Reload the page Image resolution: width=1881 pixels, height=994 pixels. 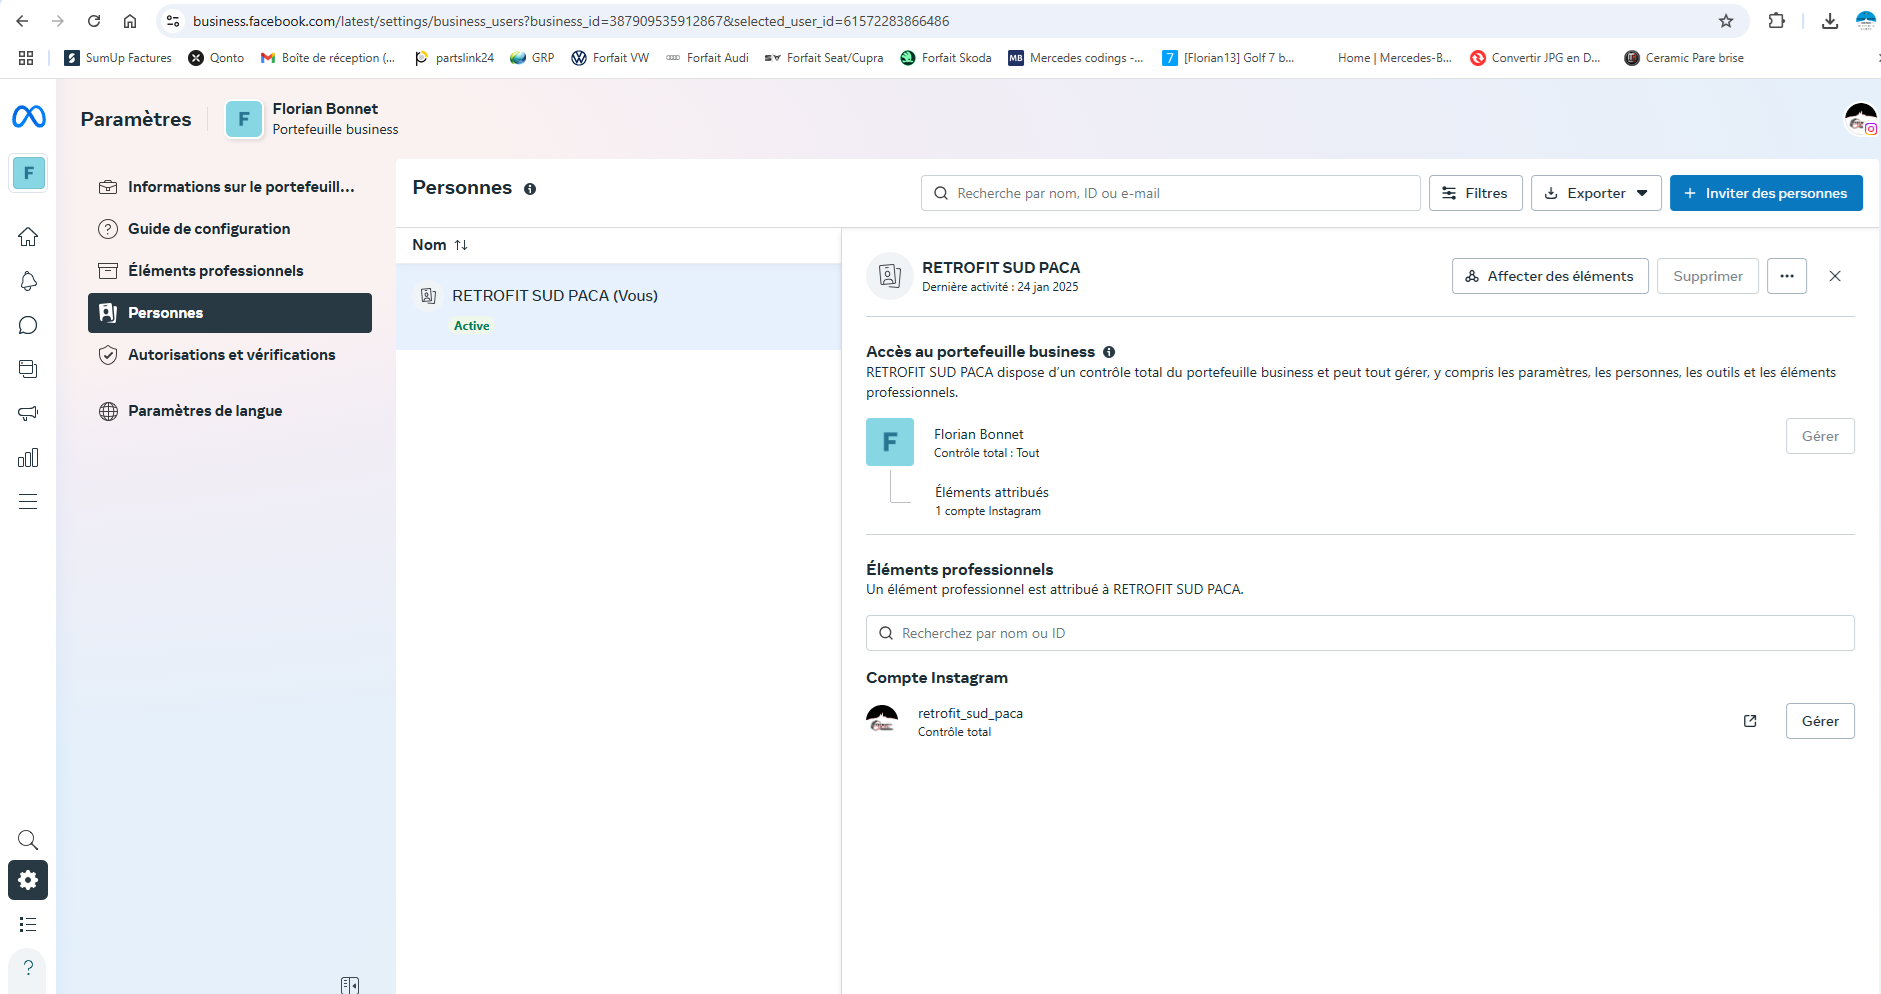(94, 21)
